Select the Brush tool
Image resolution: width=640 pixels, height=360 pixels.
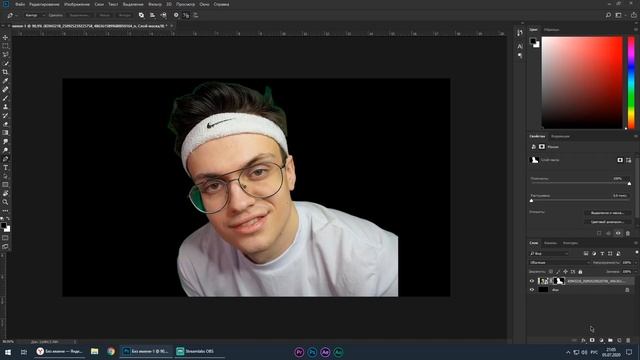tap(5, 98)
